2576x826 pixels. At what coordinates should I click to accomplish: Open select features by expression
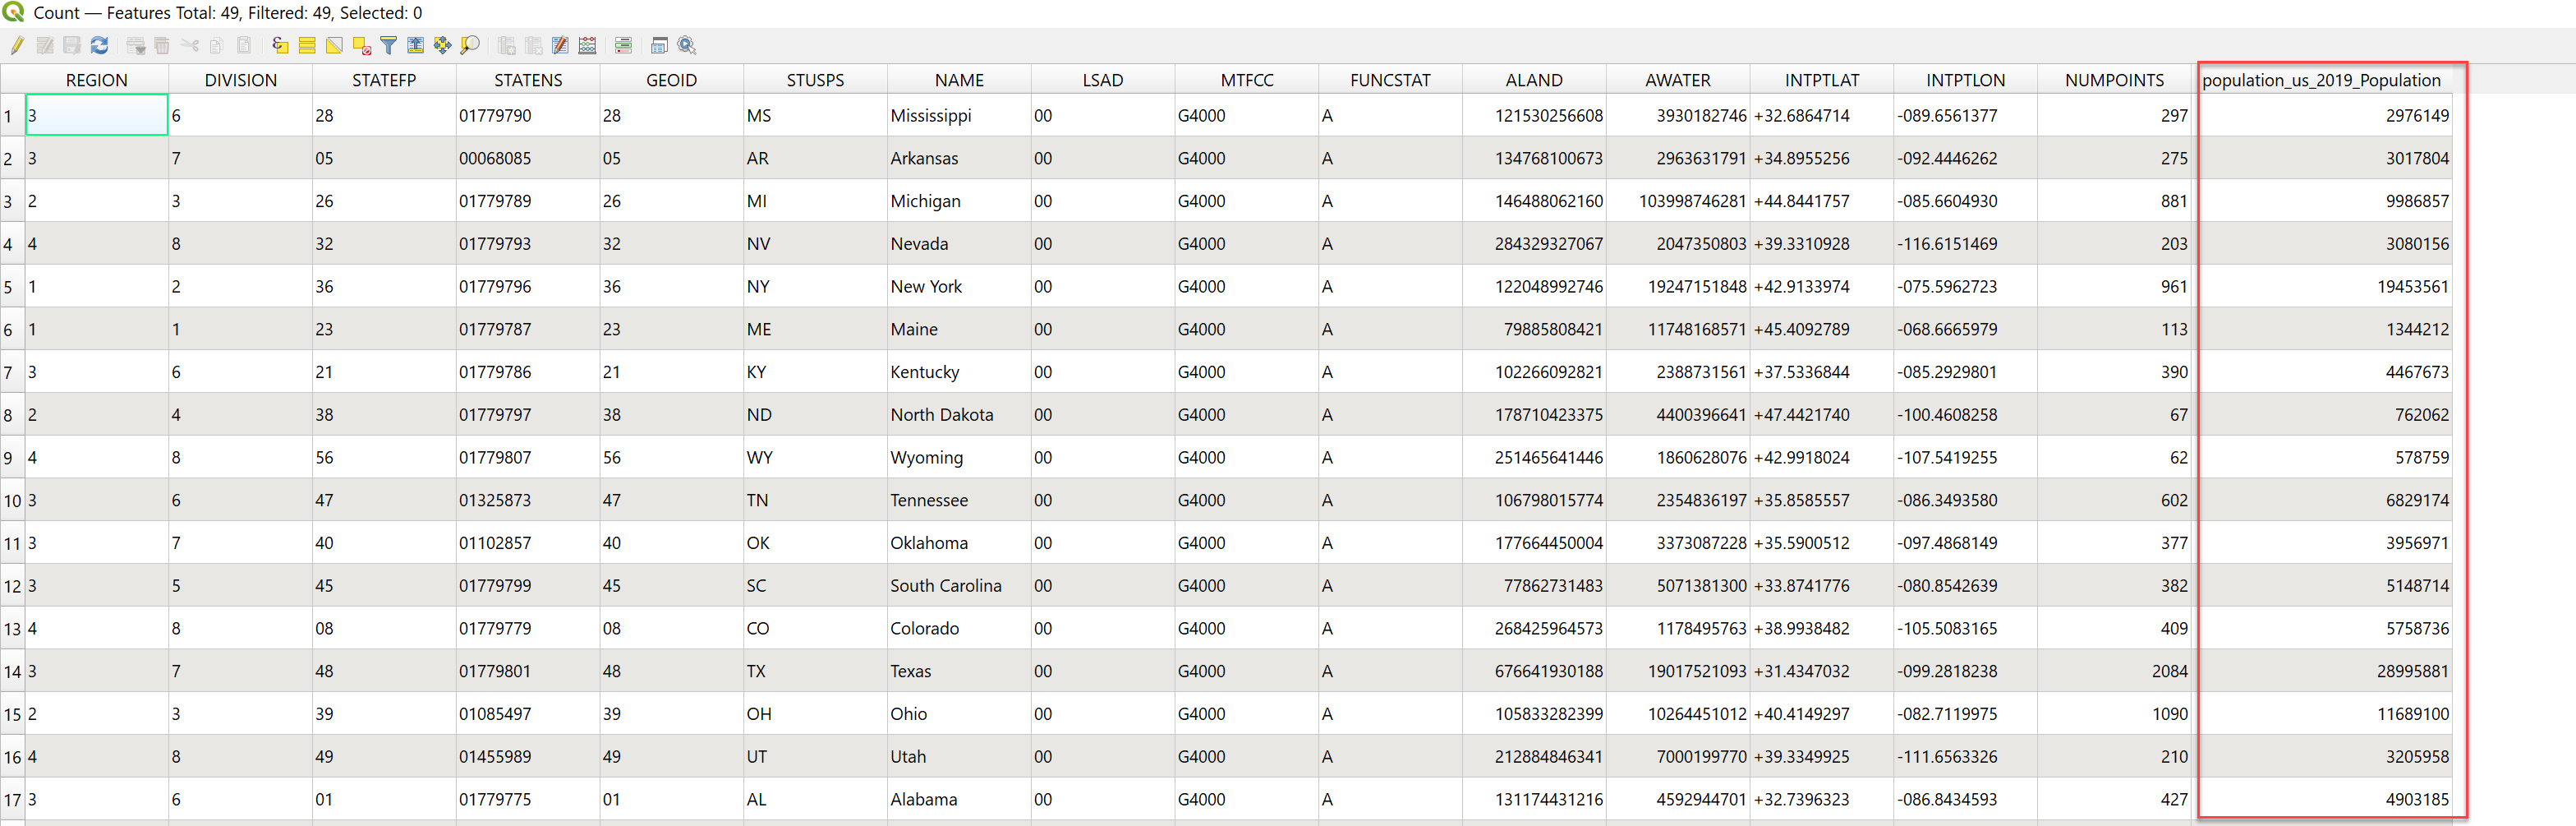(280, 45)
